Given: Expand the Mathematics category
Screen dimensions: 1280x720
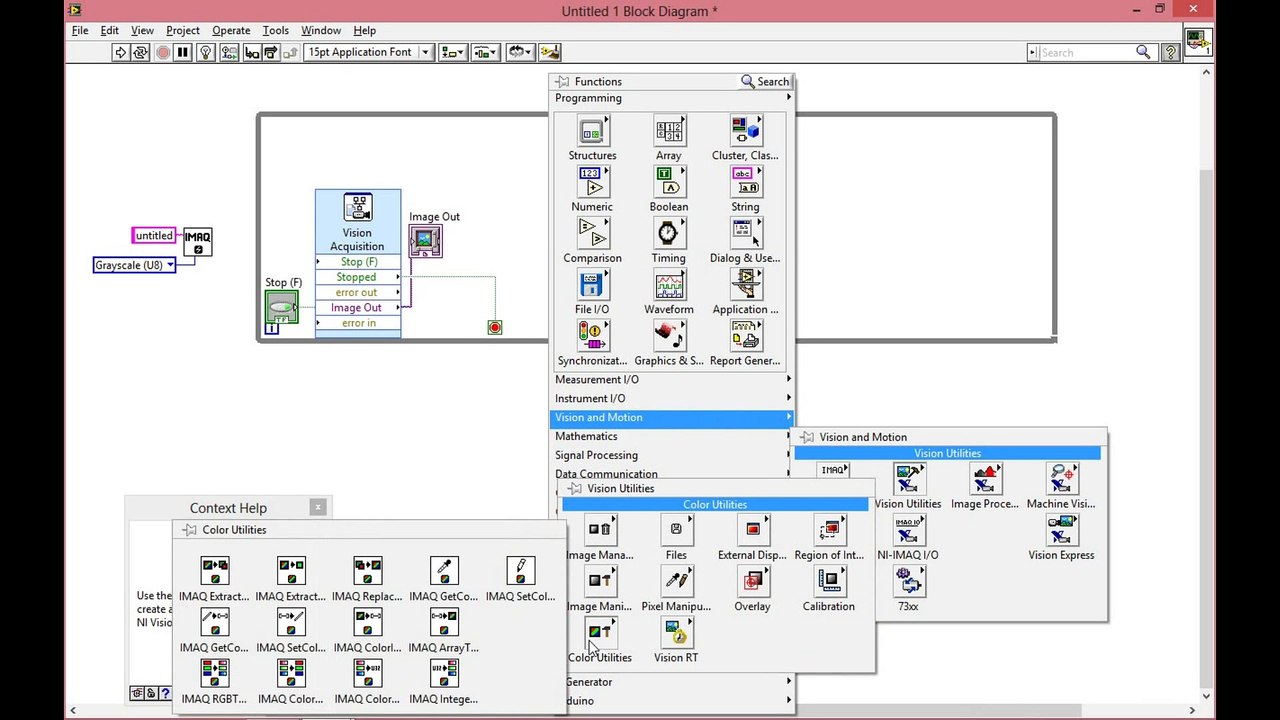Looking at the screenshot, I should [672, 437].
